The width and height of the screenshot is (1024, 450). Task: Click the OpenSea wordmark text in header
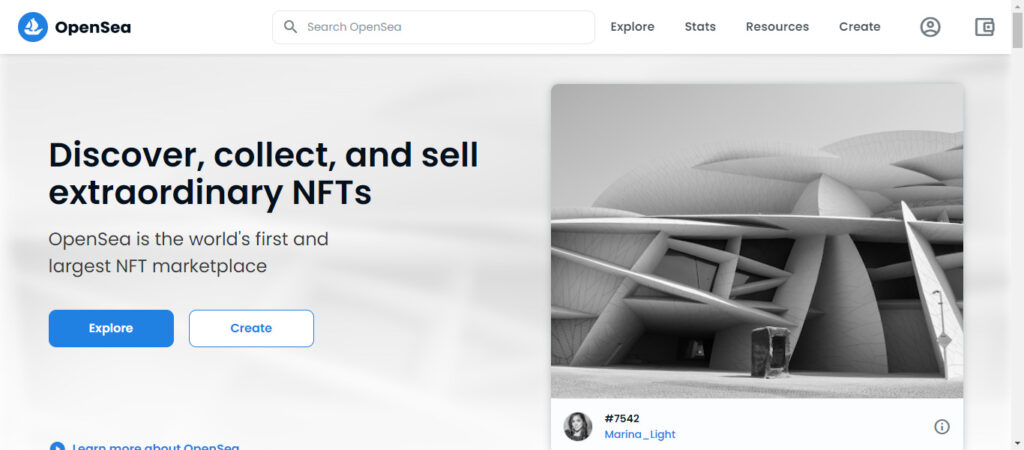click(92, 27)
